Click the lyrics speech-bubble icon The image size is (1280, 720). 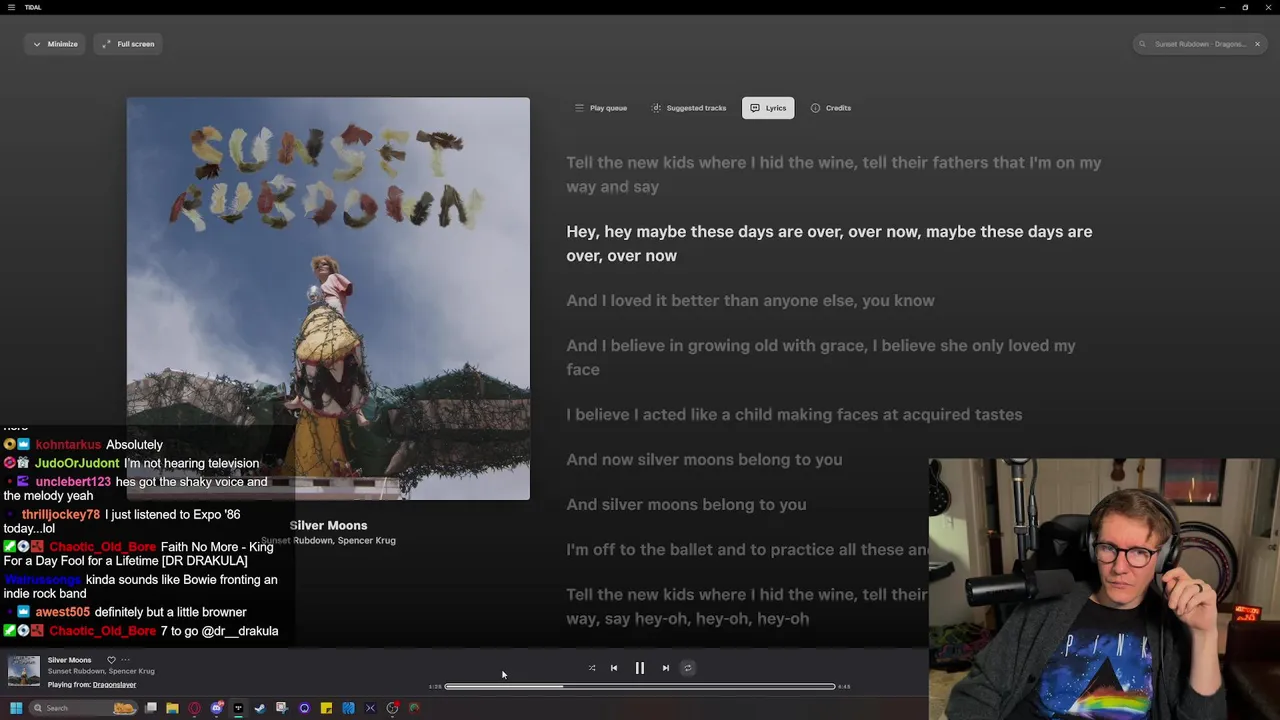(755, 108)
